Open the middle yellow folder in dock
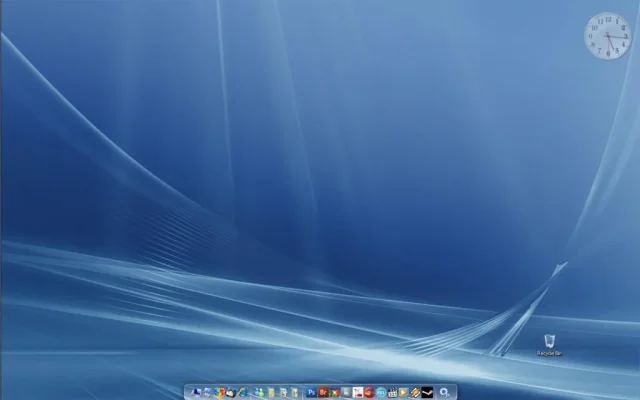640x400 pixels. (283, 392)
